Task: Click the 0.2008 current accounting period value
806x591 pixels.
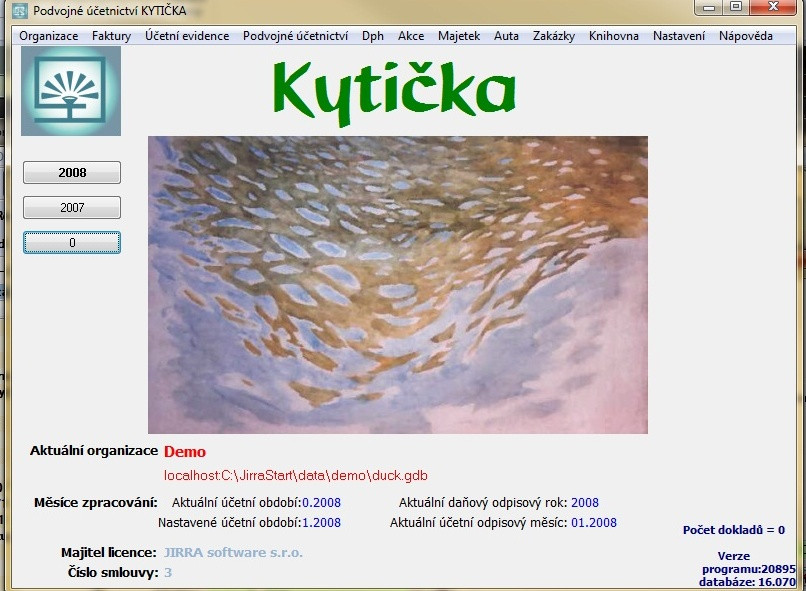Action: pyautogui.click(x=321, y=503)
